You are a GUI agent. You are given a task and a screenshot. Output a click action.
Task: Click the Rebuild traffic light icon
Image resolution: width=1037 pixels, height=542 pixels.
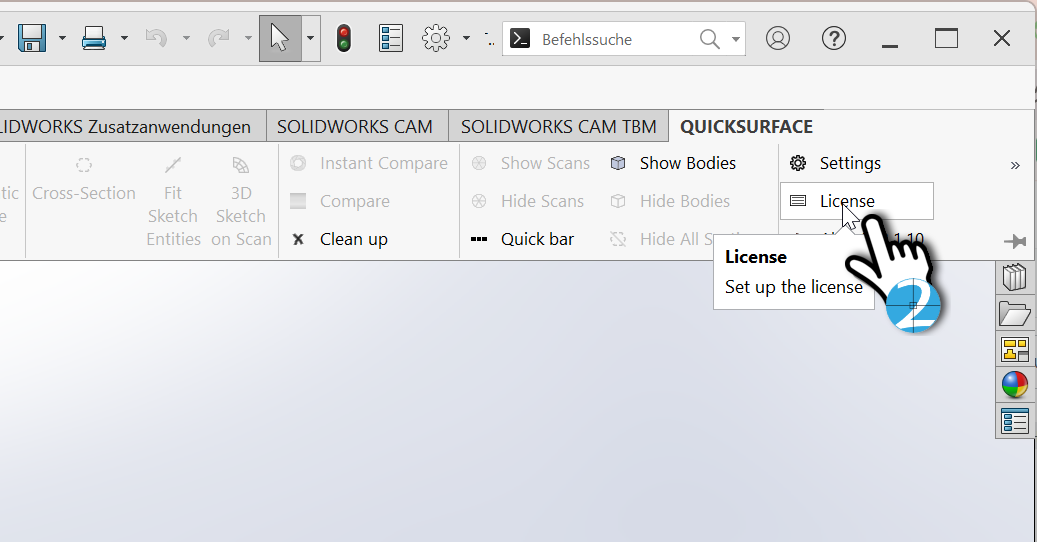point(343,38)
